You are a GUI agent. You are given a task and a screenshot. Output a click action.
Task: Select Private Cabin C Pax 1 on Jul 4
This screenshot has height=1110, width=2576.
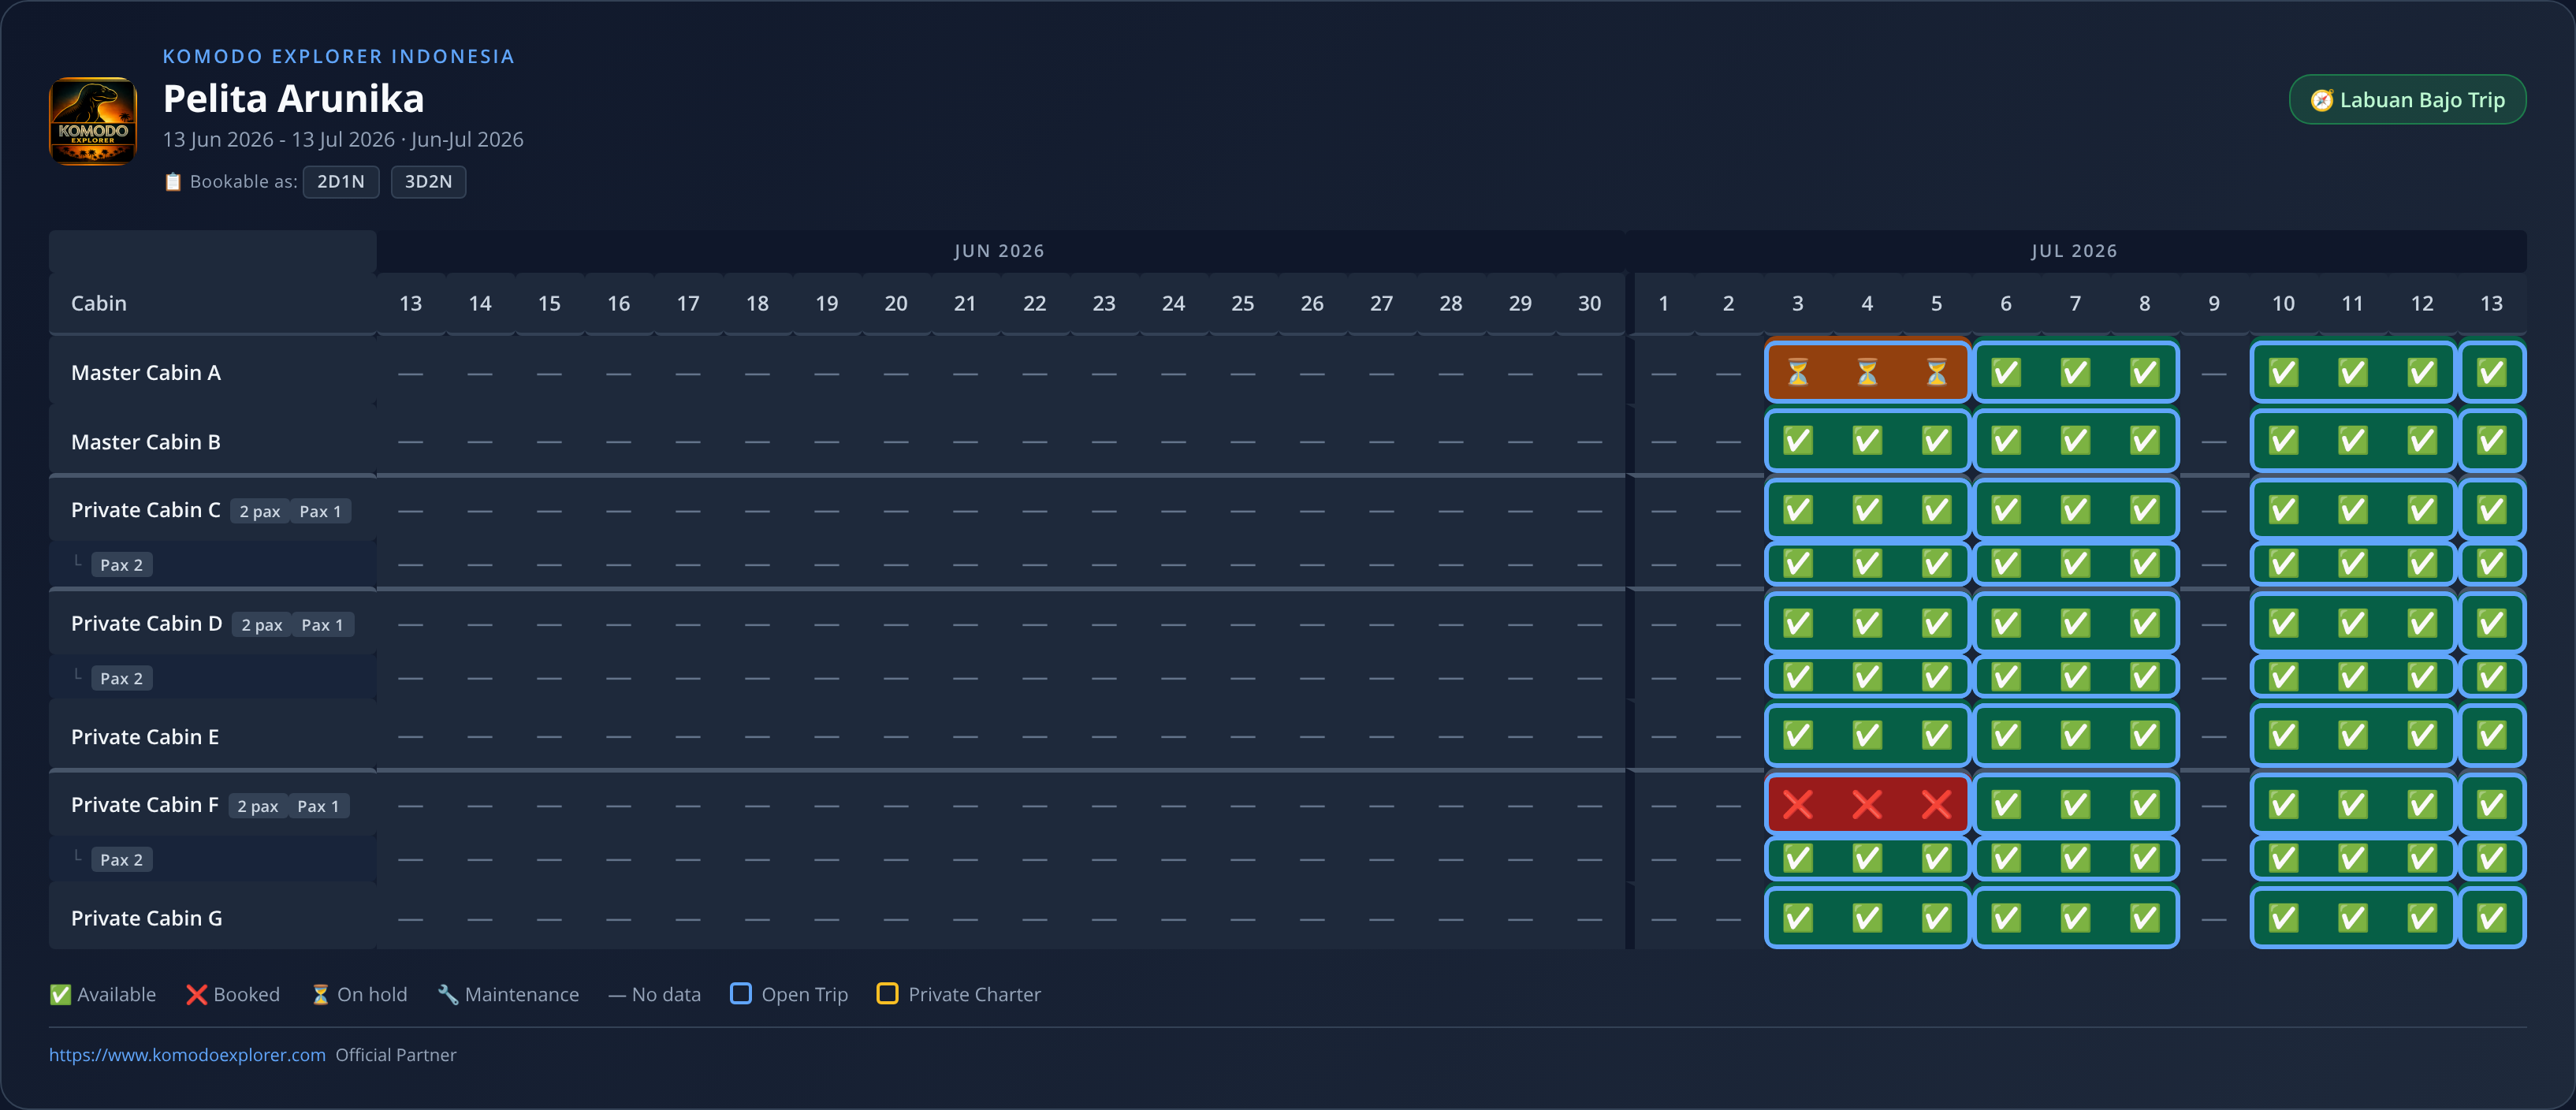coord(1867,510)
